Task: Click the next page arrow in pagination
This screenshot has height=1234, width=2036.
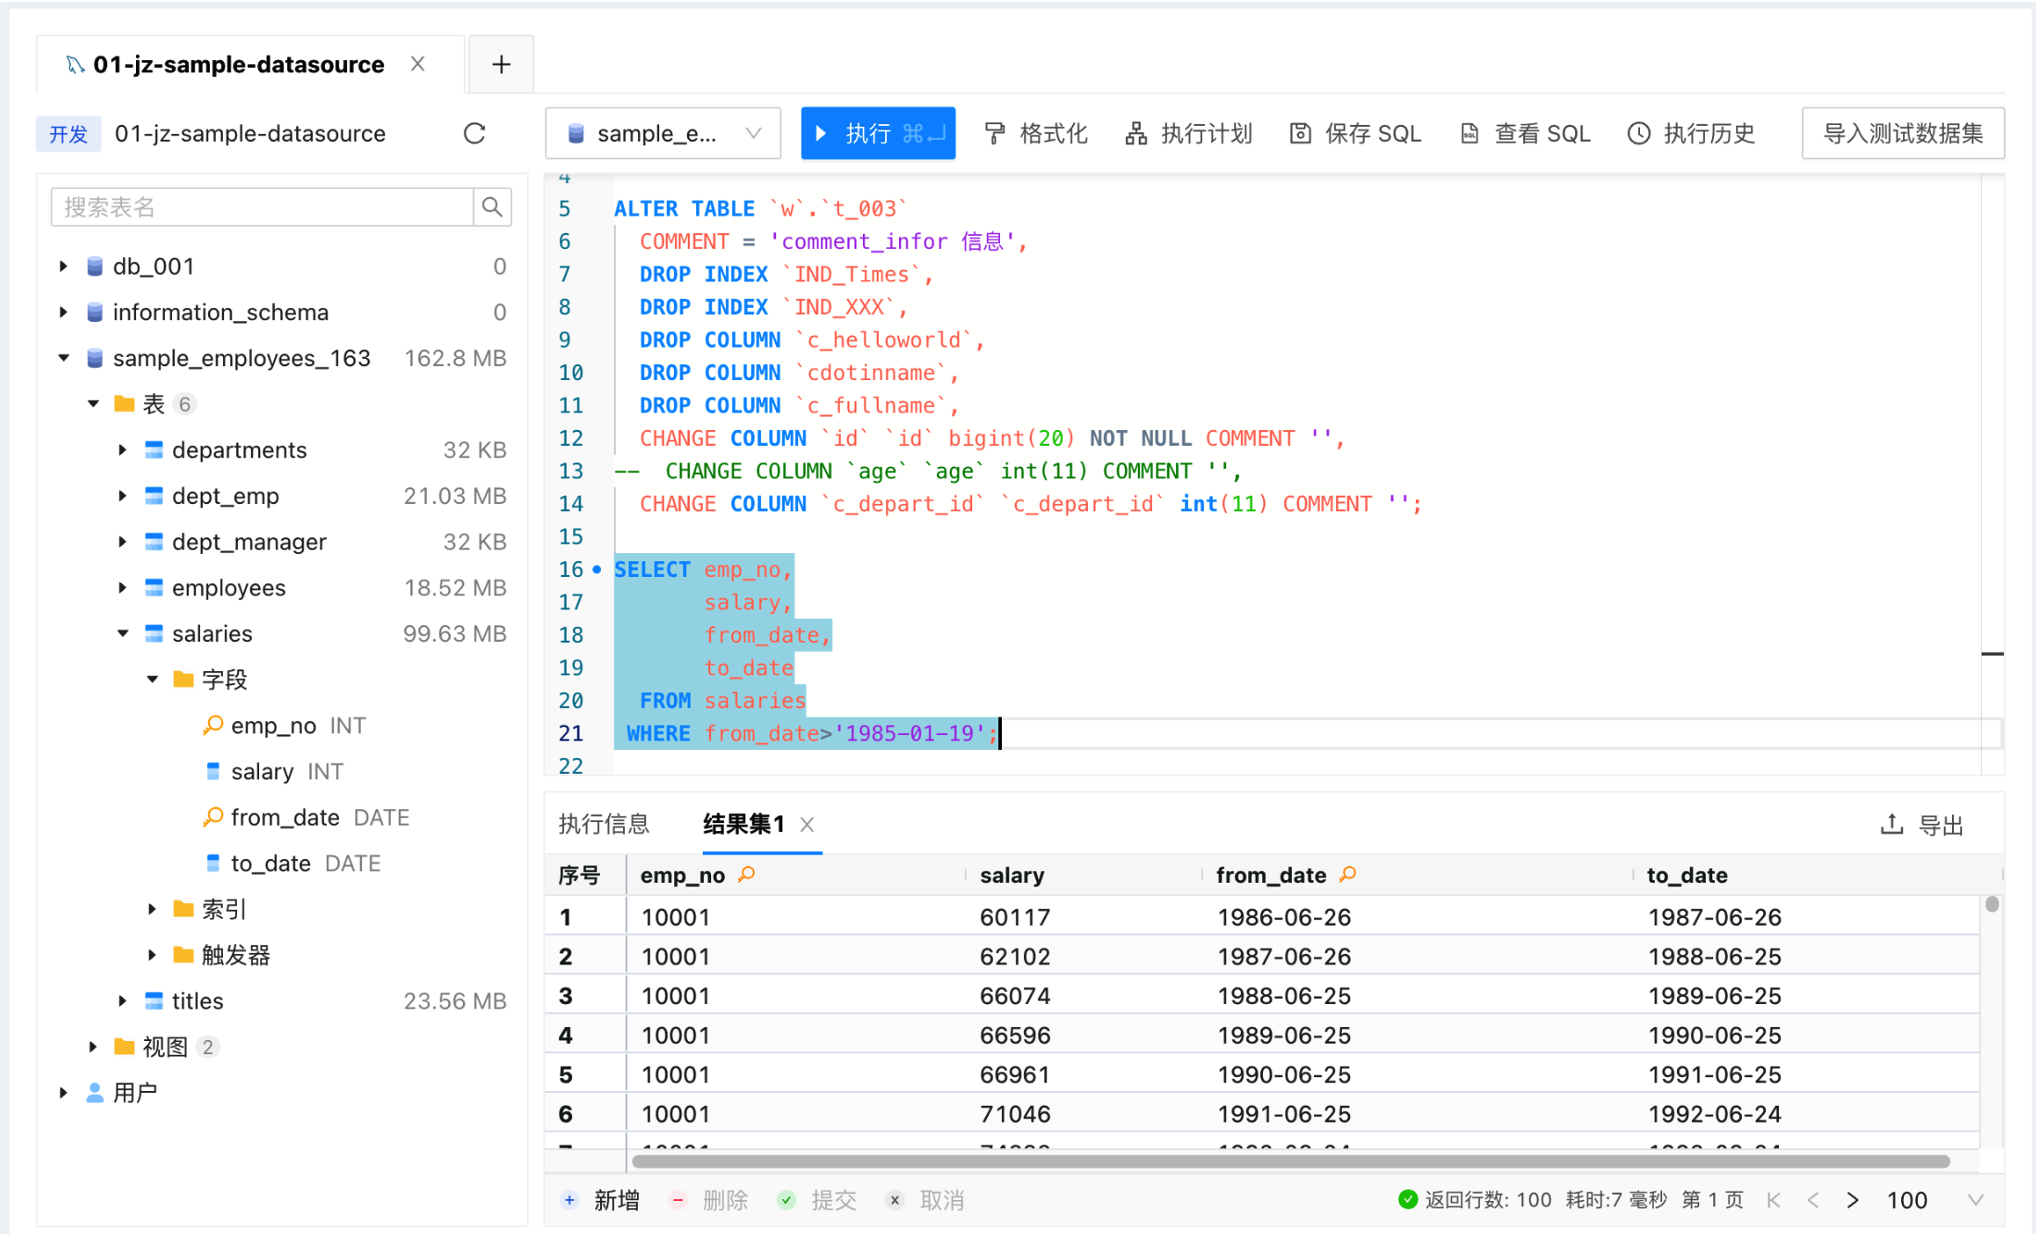Action: [x=1853, y=1200]
